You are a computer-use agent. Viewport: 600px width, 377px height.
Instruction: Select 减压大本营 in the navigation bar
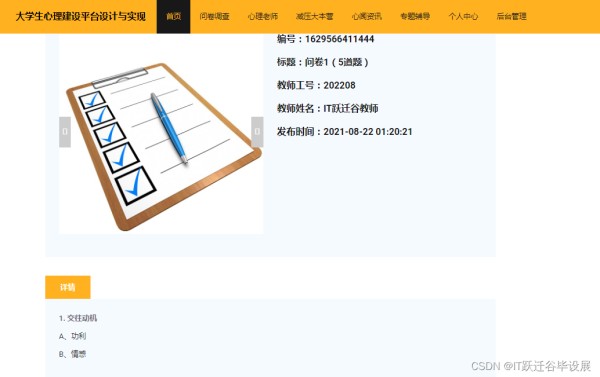point(314,16)
